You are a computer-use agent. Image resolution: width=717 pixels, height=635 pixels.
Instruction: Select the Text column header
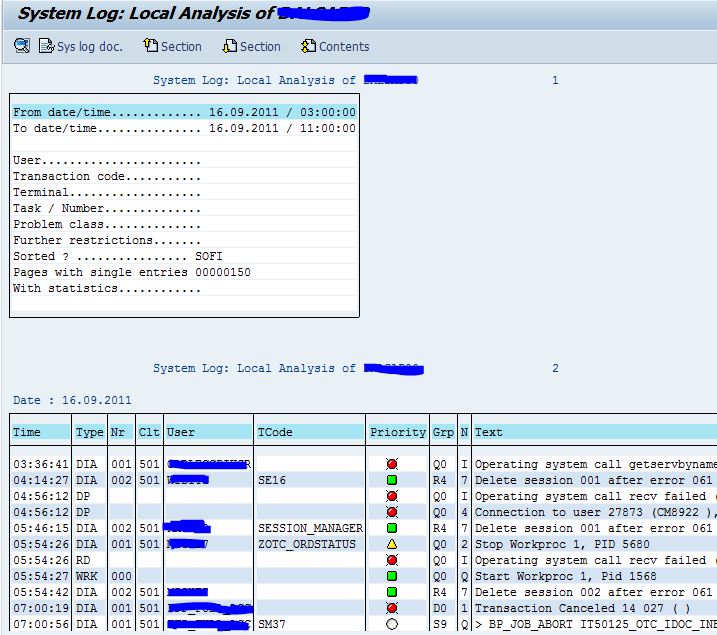point(594,432)
